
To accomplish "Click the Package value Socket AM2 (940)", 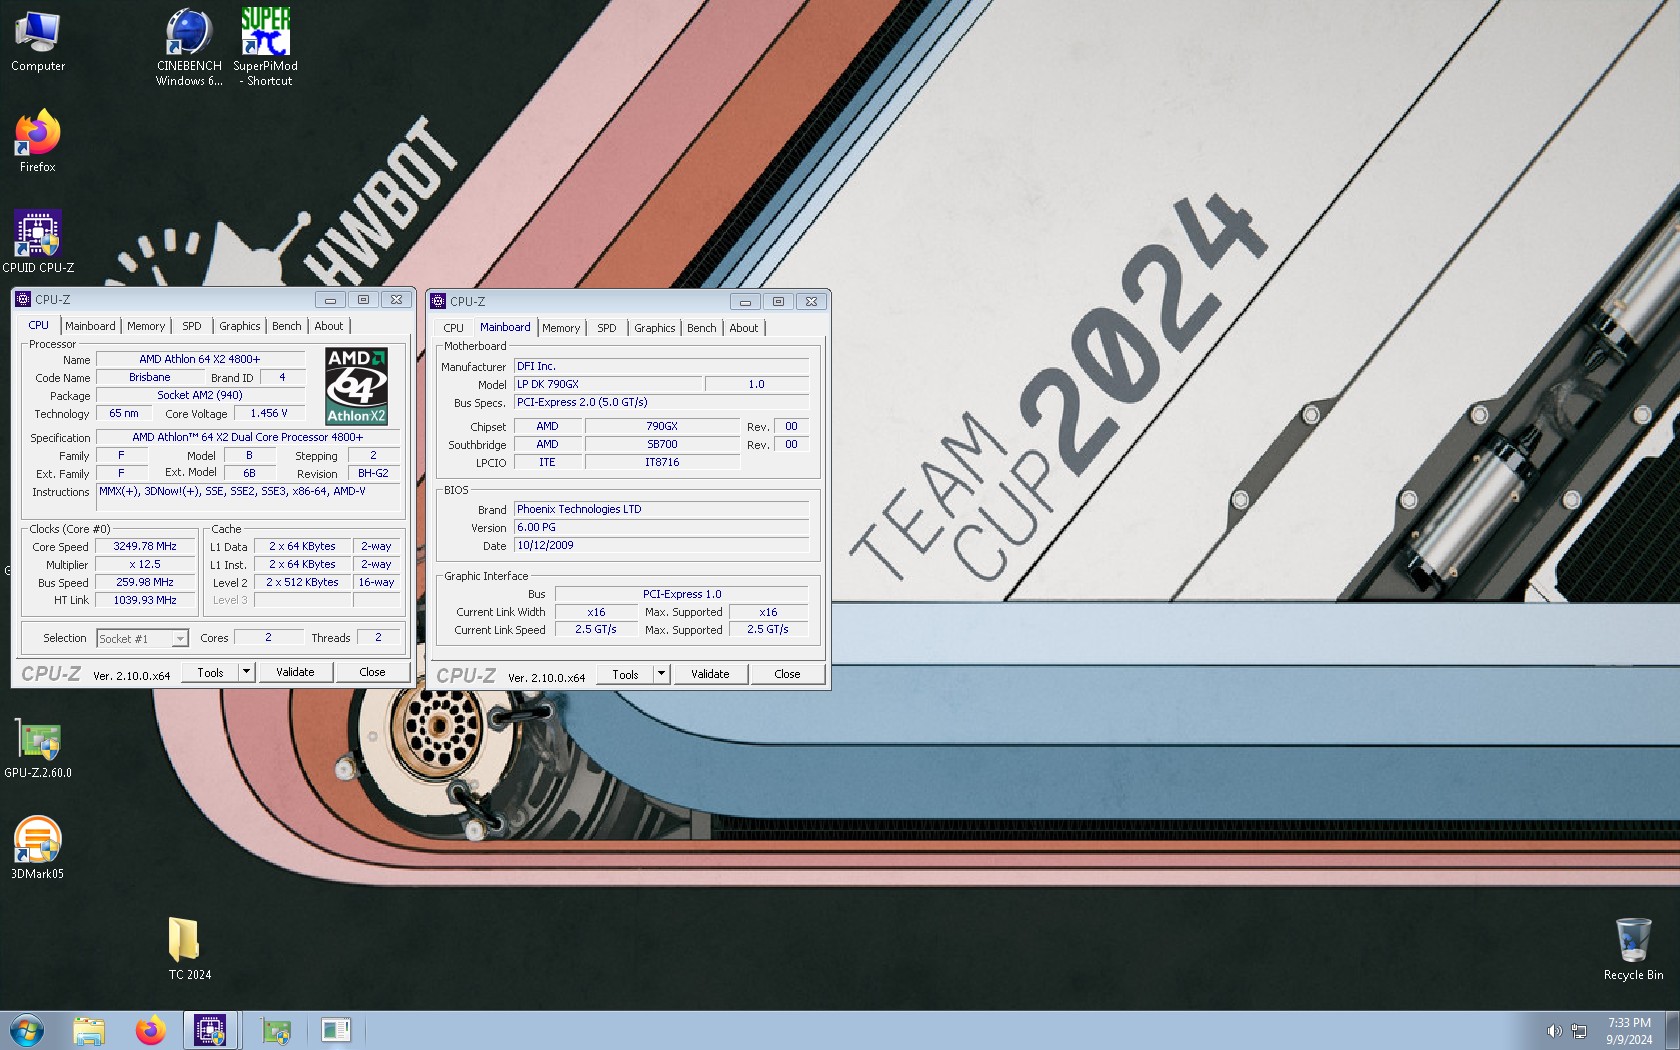I will tap(200, 395).
